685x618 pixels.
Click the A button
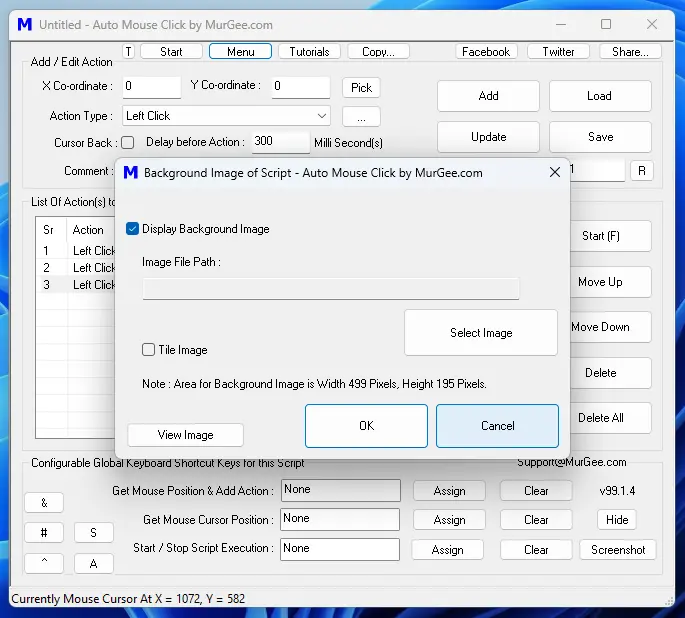coord(93,563)
